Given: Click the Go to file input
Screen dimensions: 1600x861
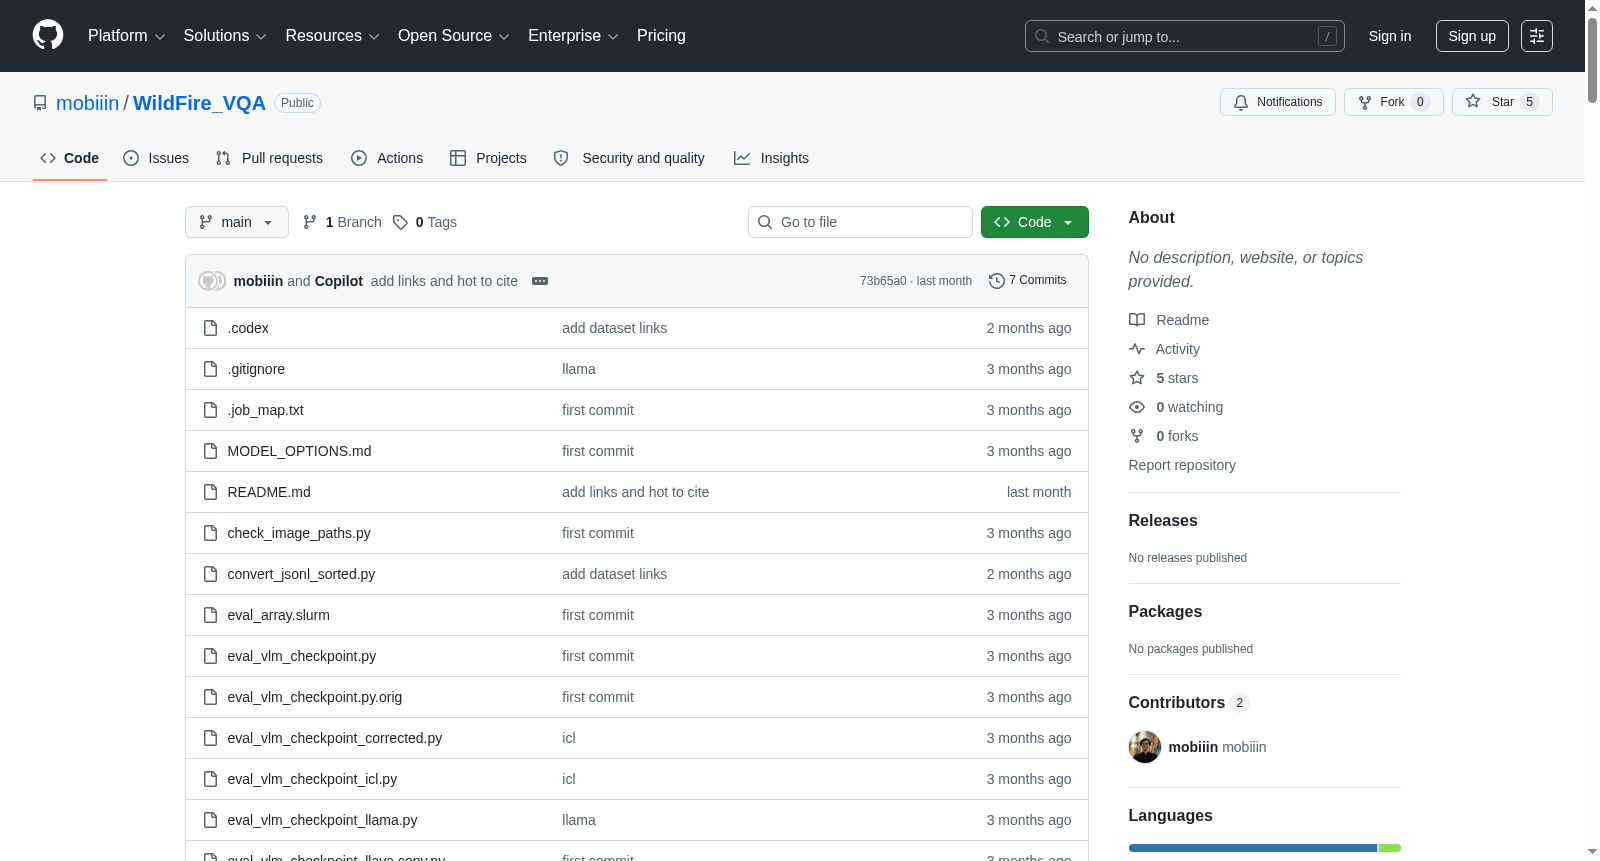Looking at the screenshot, I should tap(860, 222).
